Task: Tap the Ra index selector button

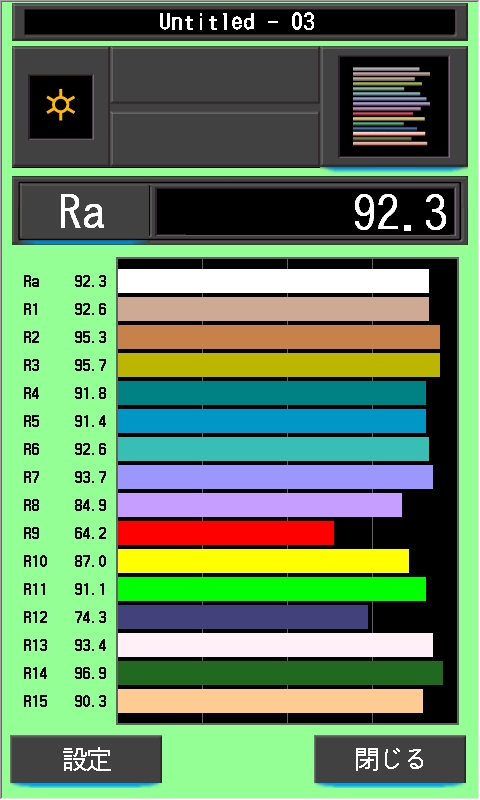Action: 84,211
